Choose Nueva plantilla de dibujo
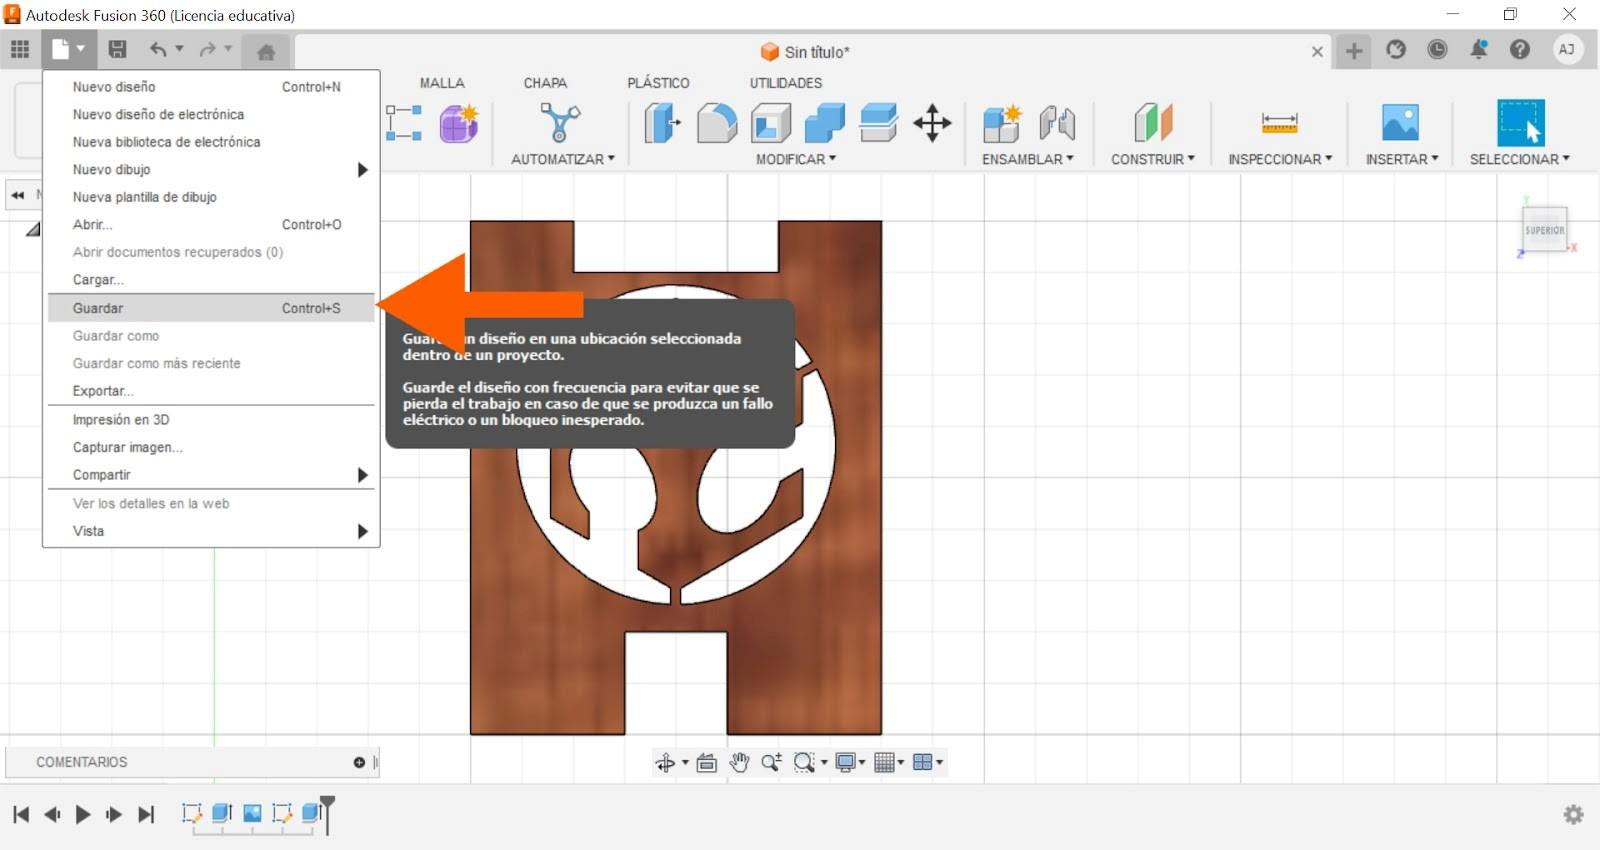The image size is (1600, 850). (211, 197)
